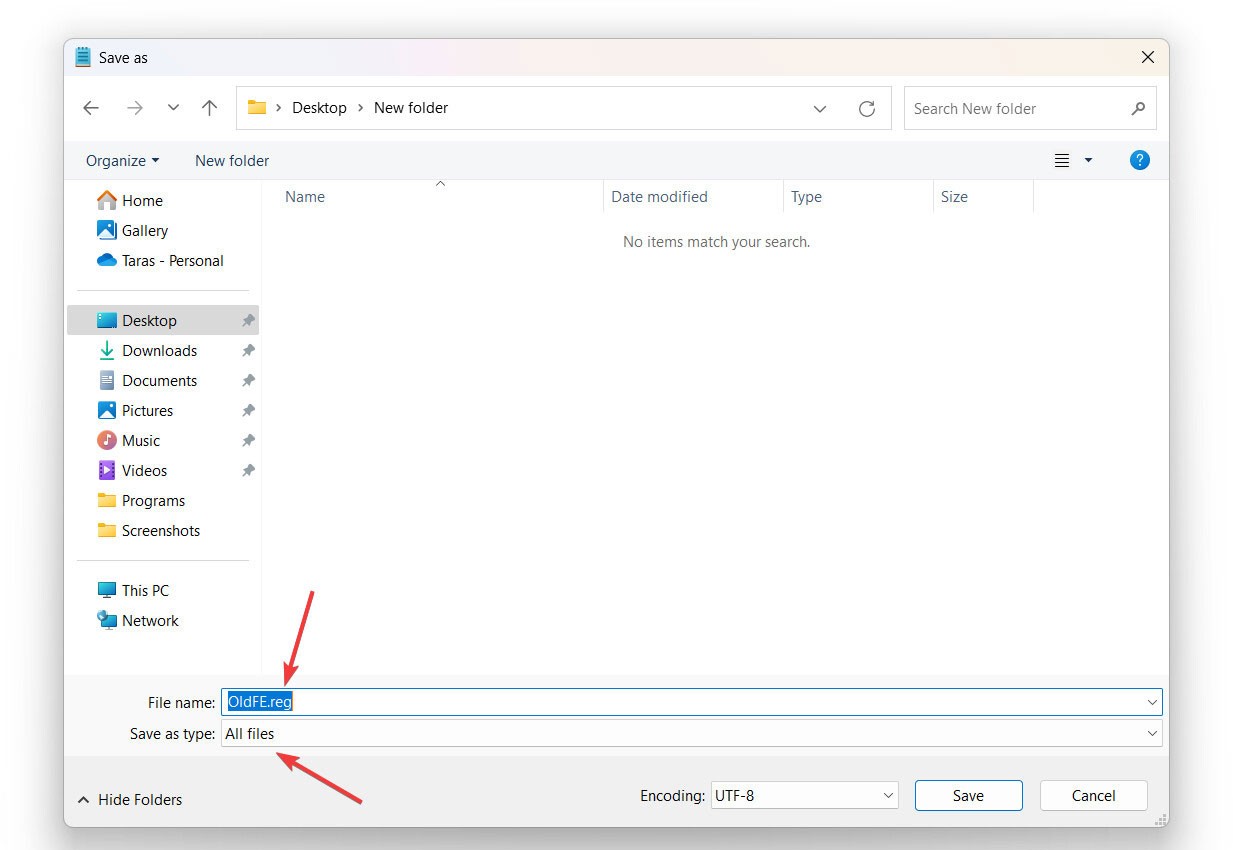Refresh the New folder view
1233x850 pixels.
[867, 109]
